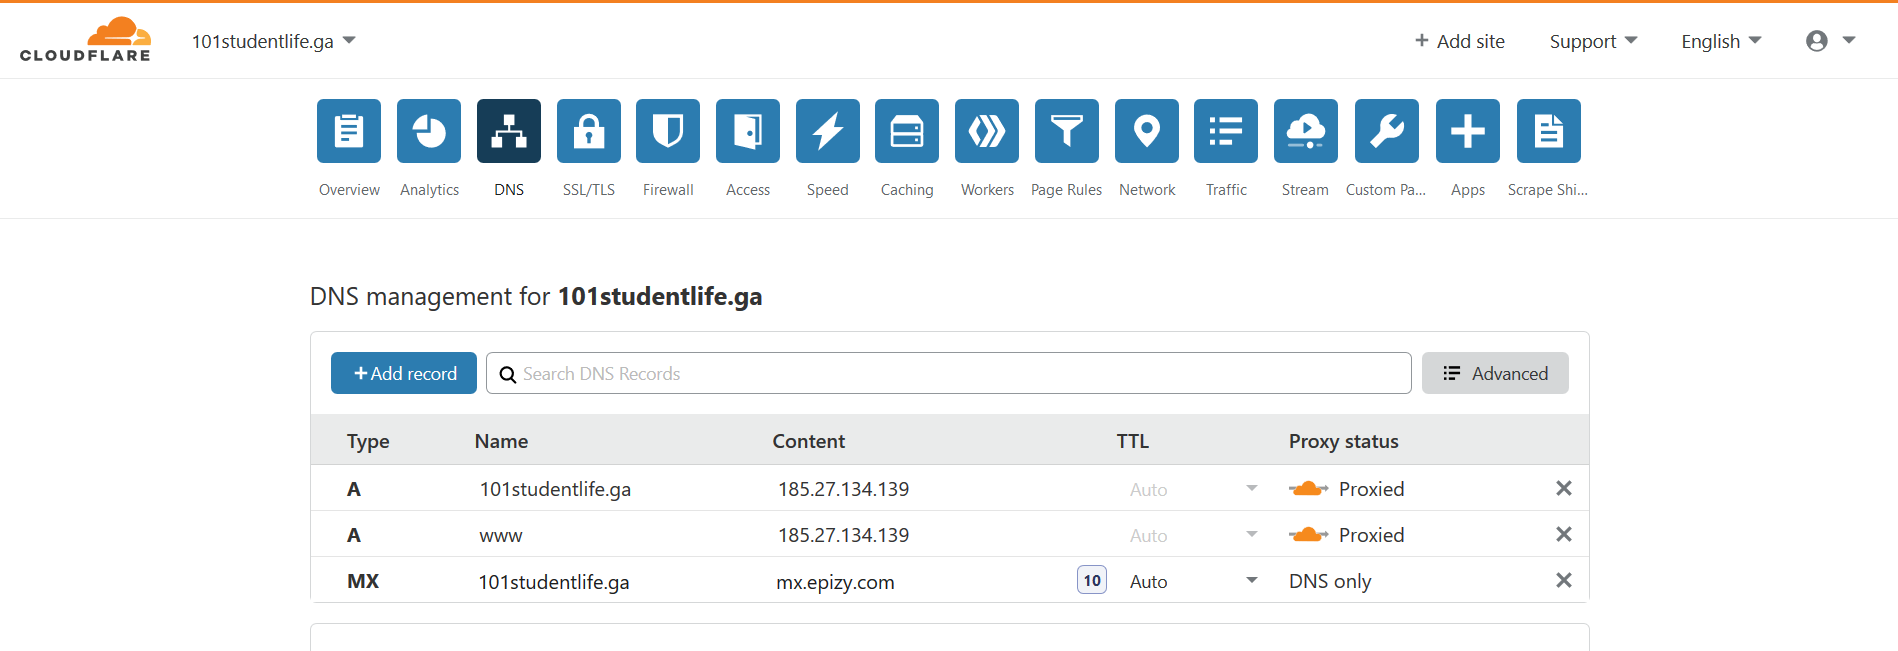Open the Firewall shield icon
This screenshot has height=651, width=1898.
click(668, 131)
